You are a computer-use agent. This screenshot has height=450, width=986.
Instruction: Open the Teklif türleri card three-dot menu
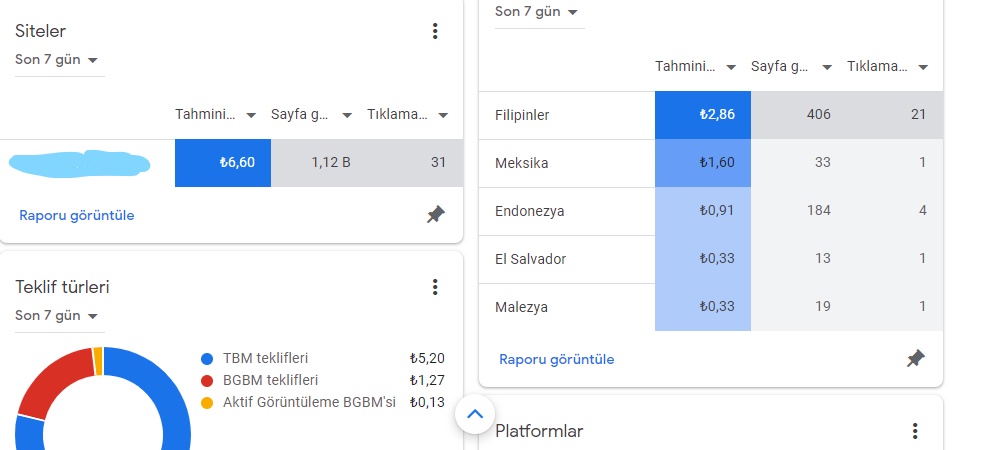point(435,287)
